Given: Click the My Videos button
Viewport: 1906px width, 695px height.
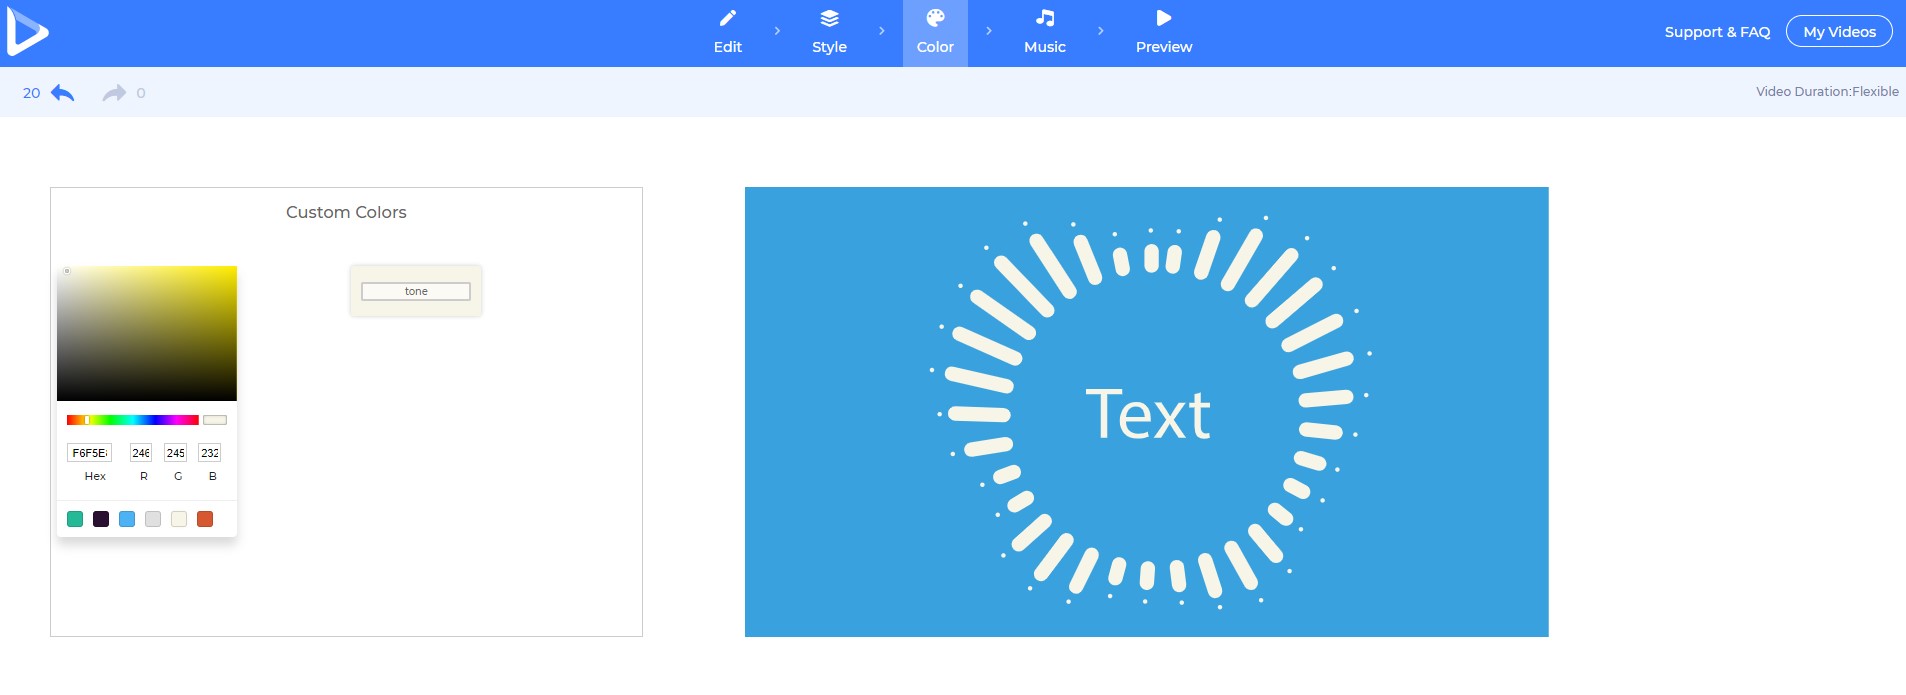Looking at the screenshot, I should tap(1839, 32).
